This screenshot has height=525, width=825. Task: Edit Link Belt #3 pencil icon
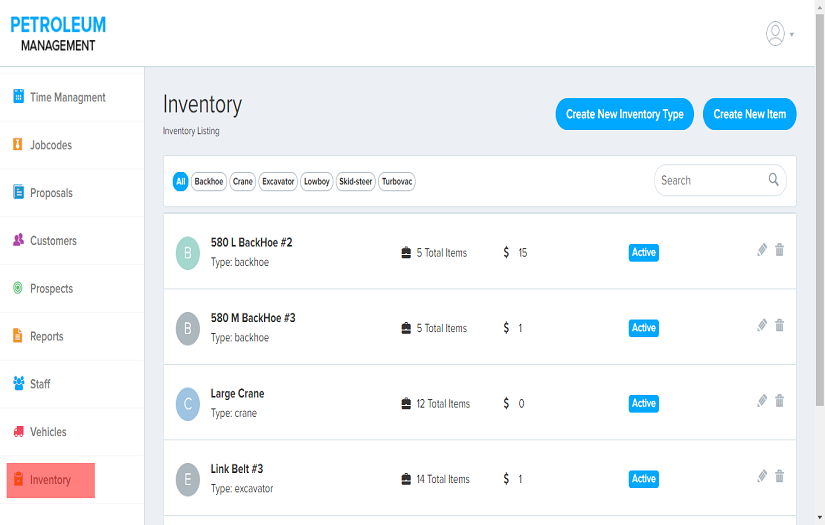tap(762, 476)
